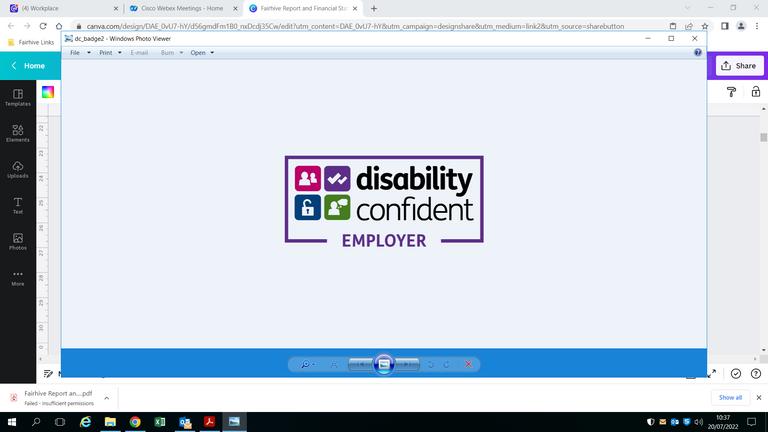768x432 pixels.
Task: Open Elements in Canva sidebar
Action: pyautogui.click(x=18, y=133)
